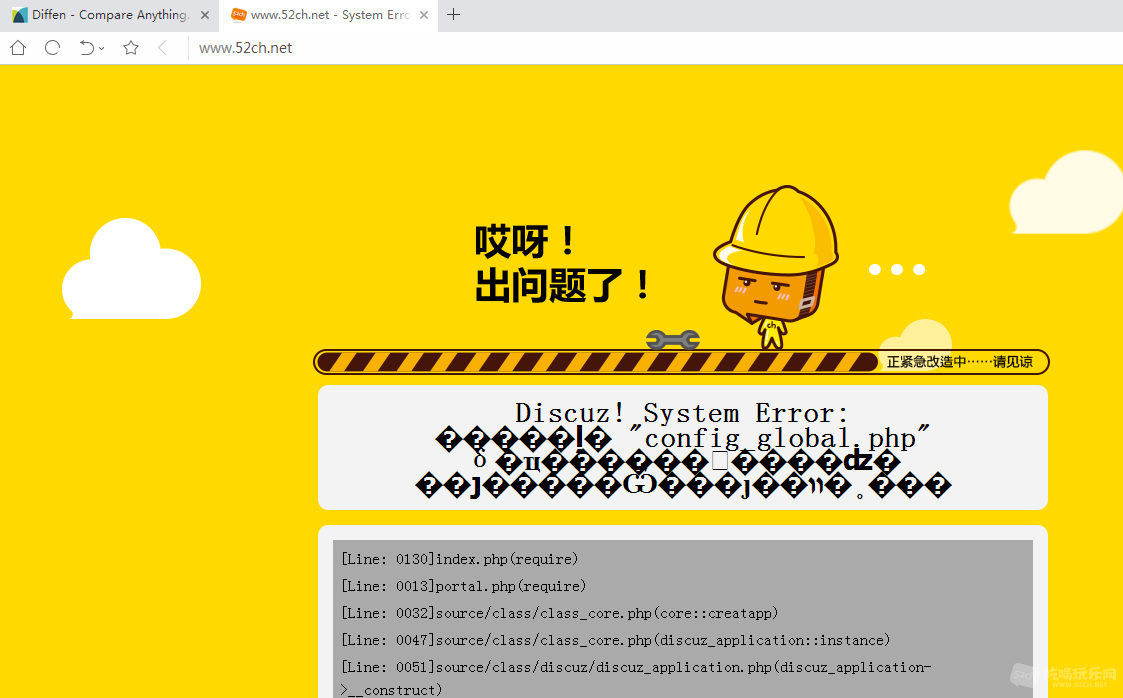Close the Diffen tab
Screen dimensions: 1123x698
pyautogui.click(x=205, y=15)
